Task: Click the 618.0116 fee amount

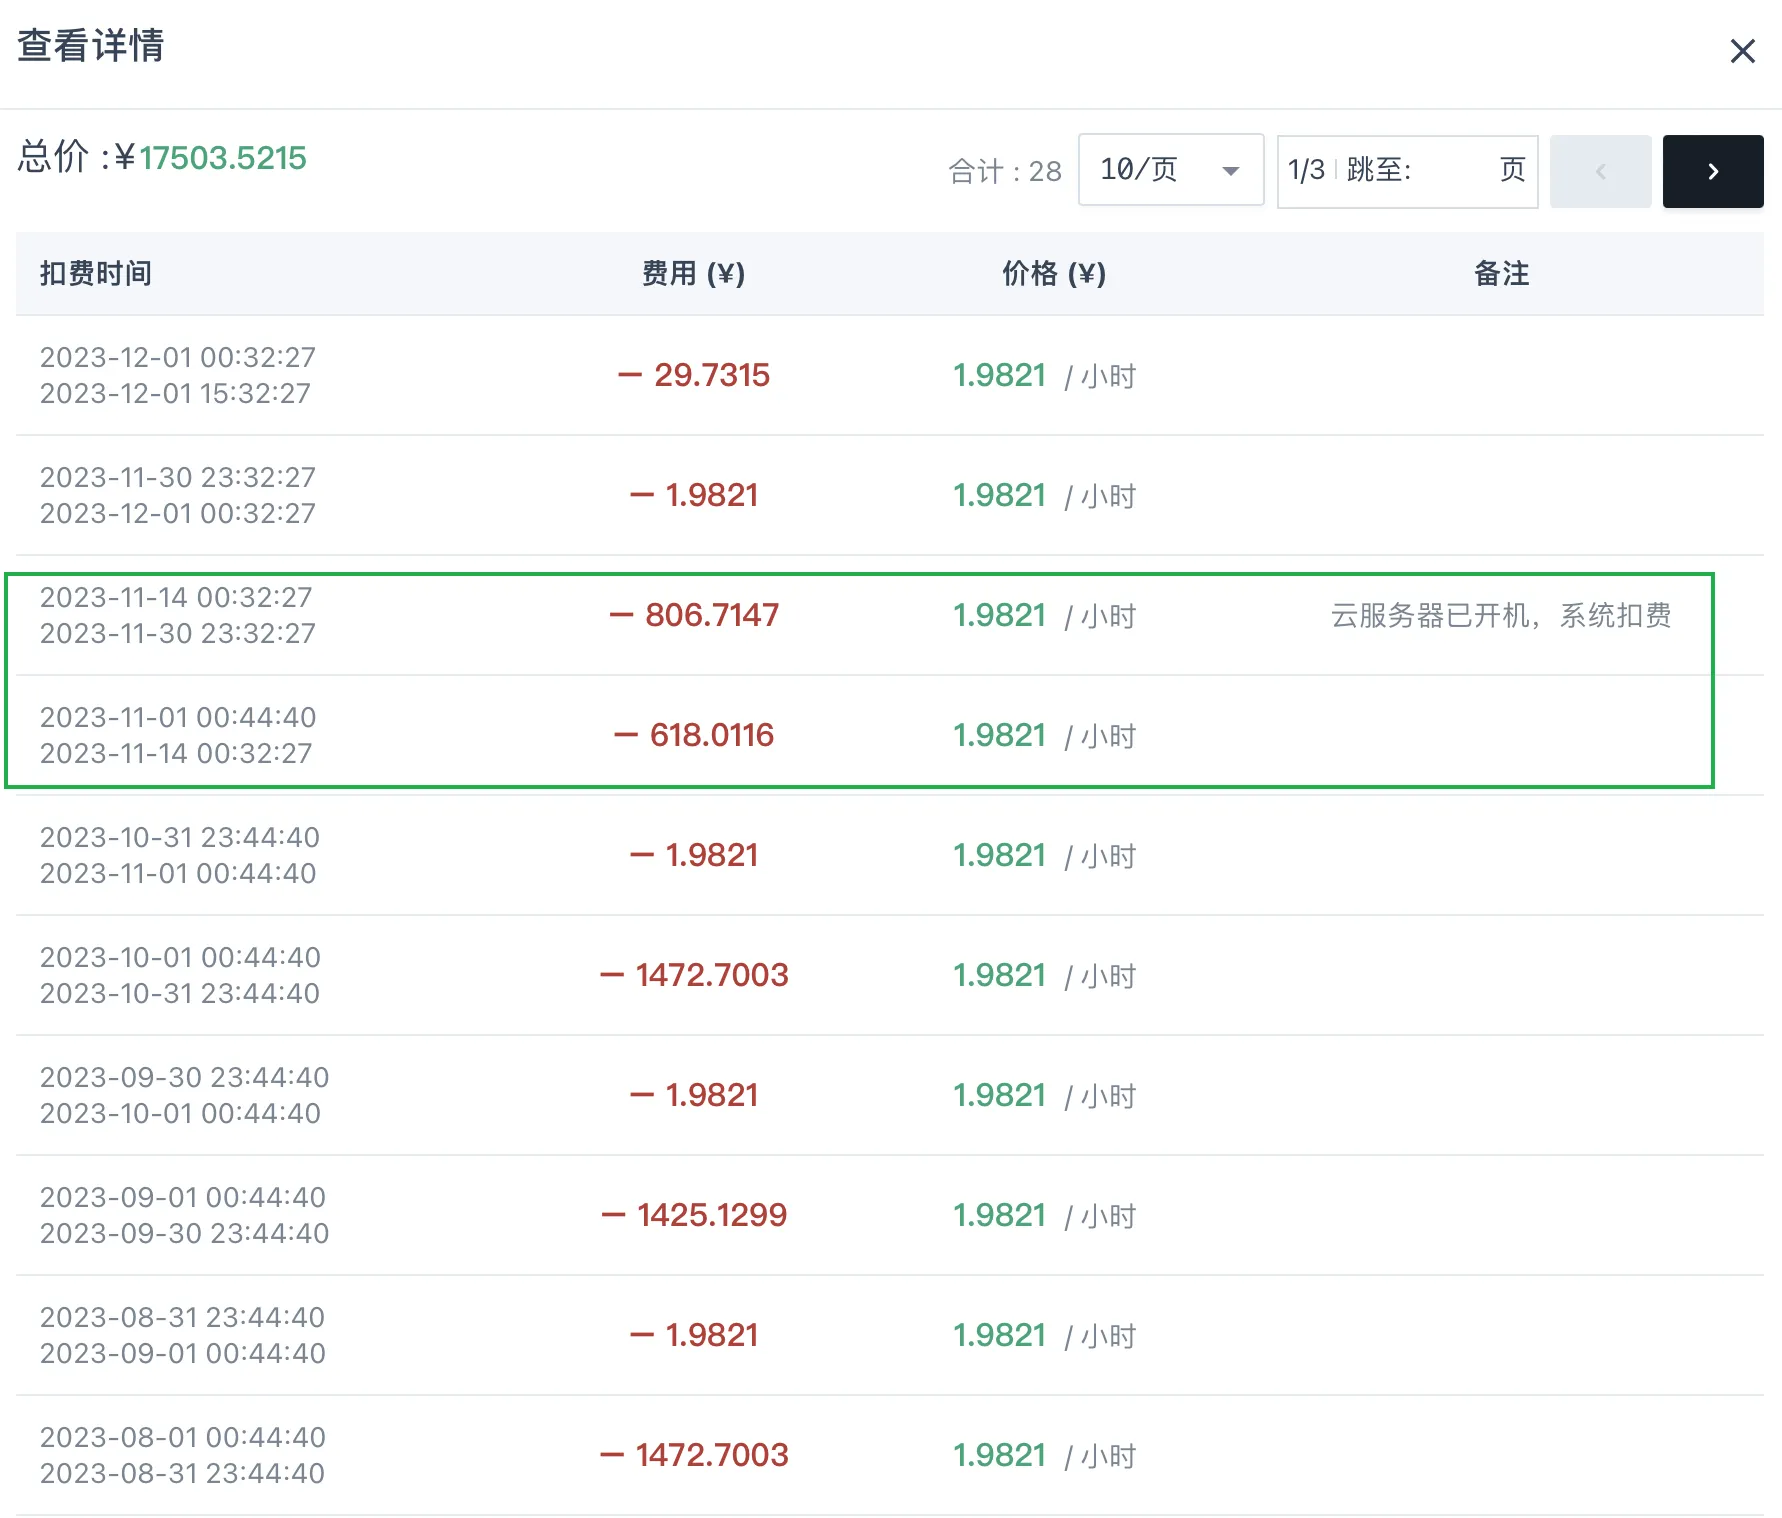Action: click(x=711, y=736)
